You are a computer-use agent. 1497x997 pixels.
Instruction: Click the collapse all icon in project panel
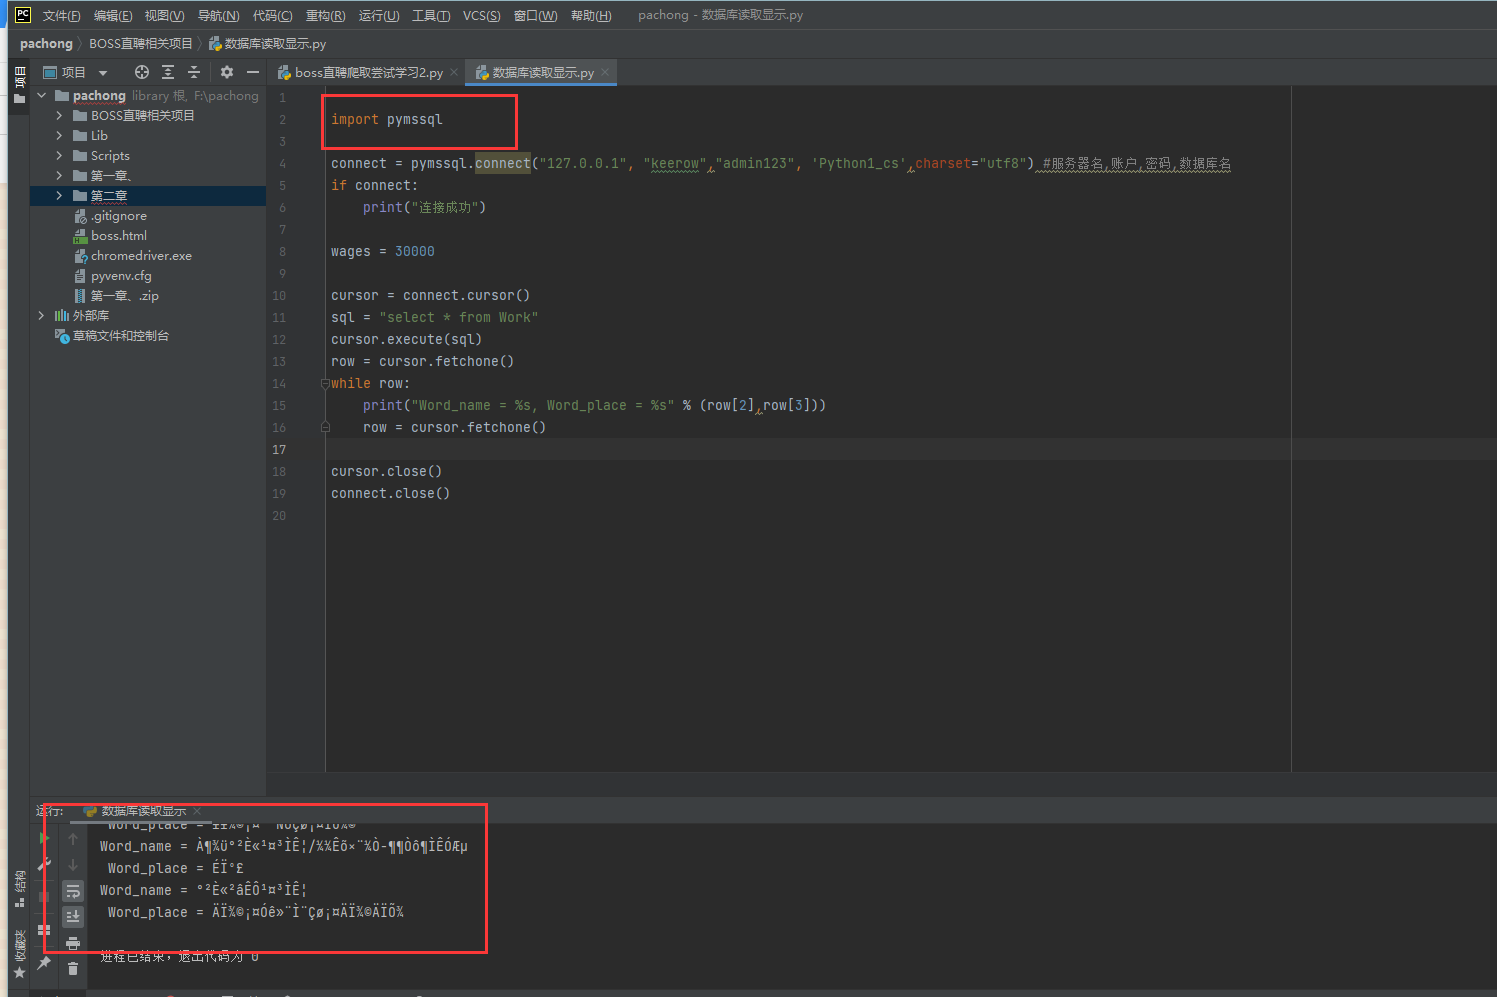(x=194, y=72)
